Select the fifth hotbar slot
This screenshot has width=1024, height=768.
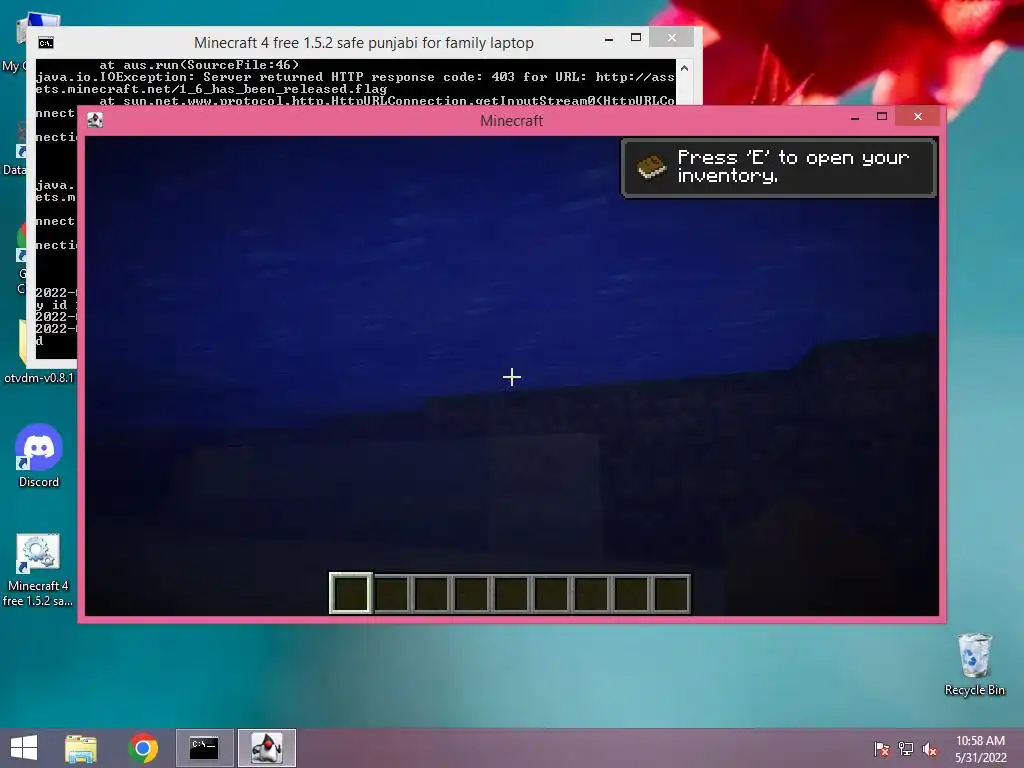point(511,594)
